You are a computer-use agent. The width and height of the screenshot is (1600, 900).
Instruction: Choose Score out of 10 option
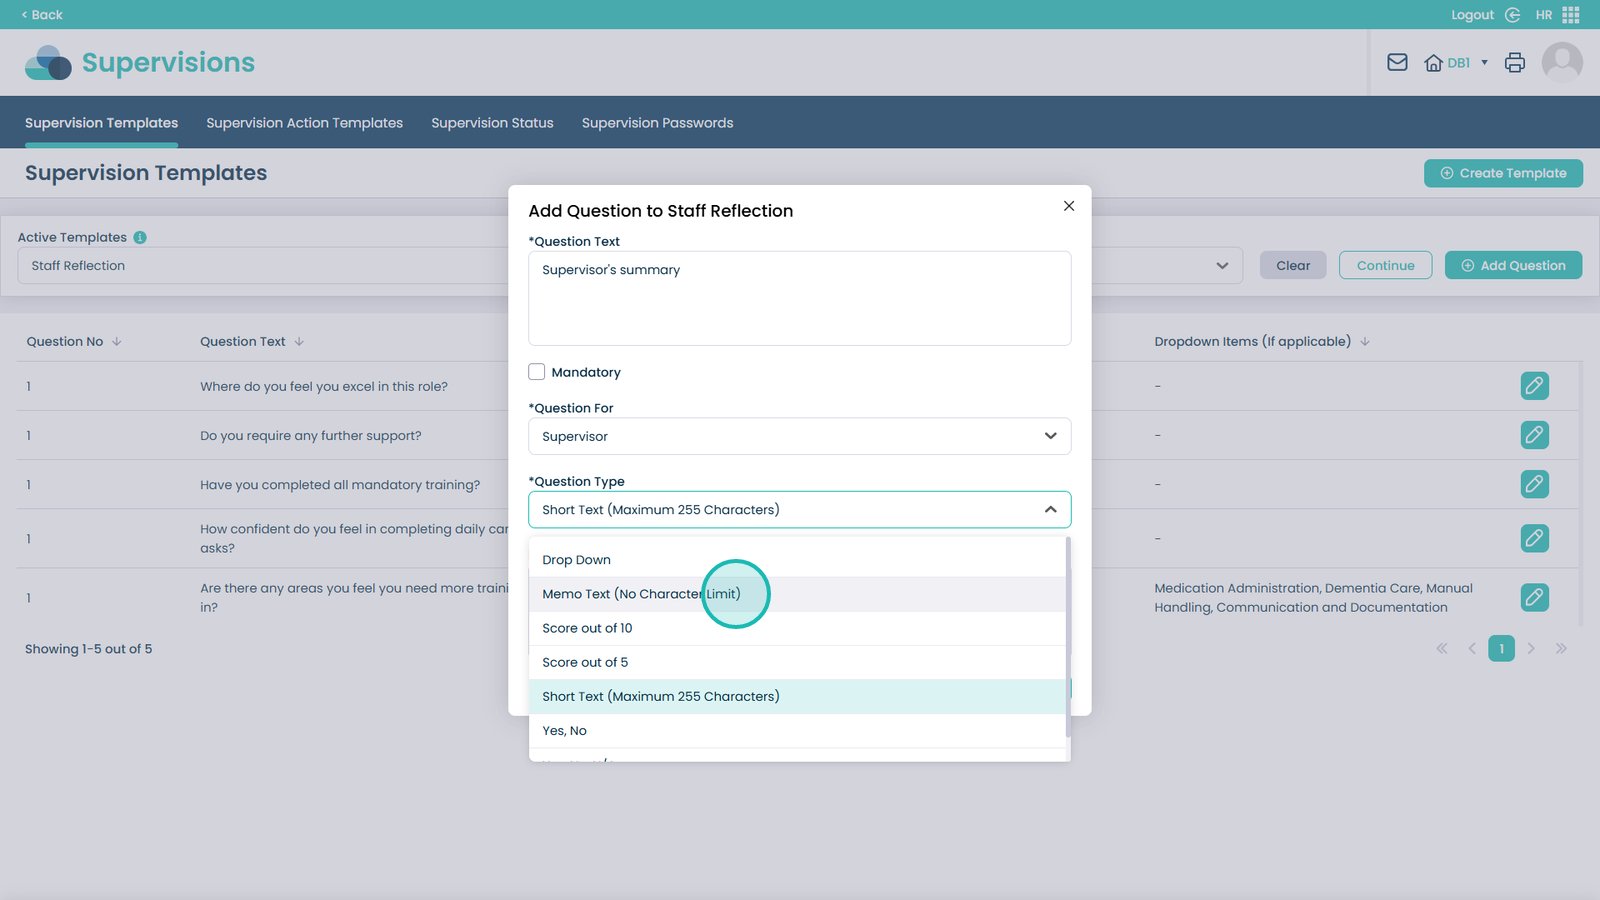[587, 628]
